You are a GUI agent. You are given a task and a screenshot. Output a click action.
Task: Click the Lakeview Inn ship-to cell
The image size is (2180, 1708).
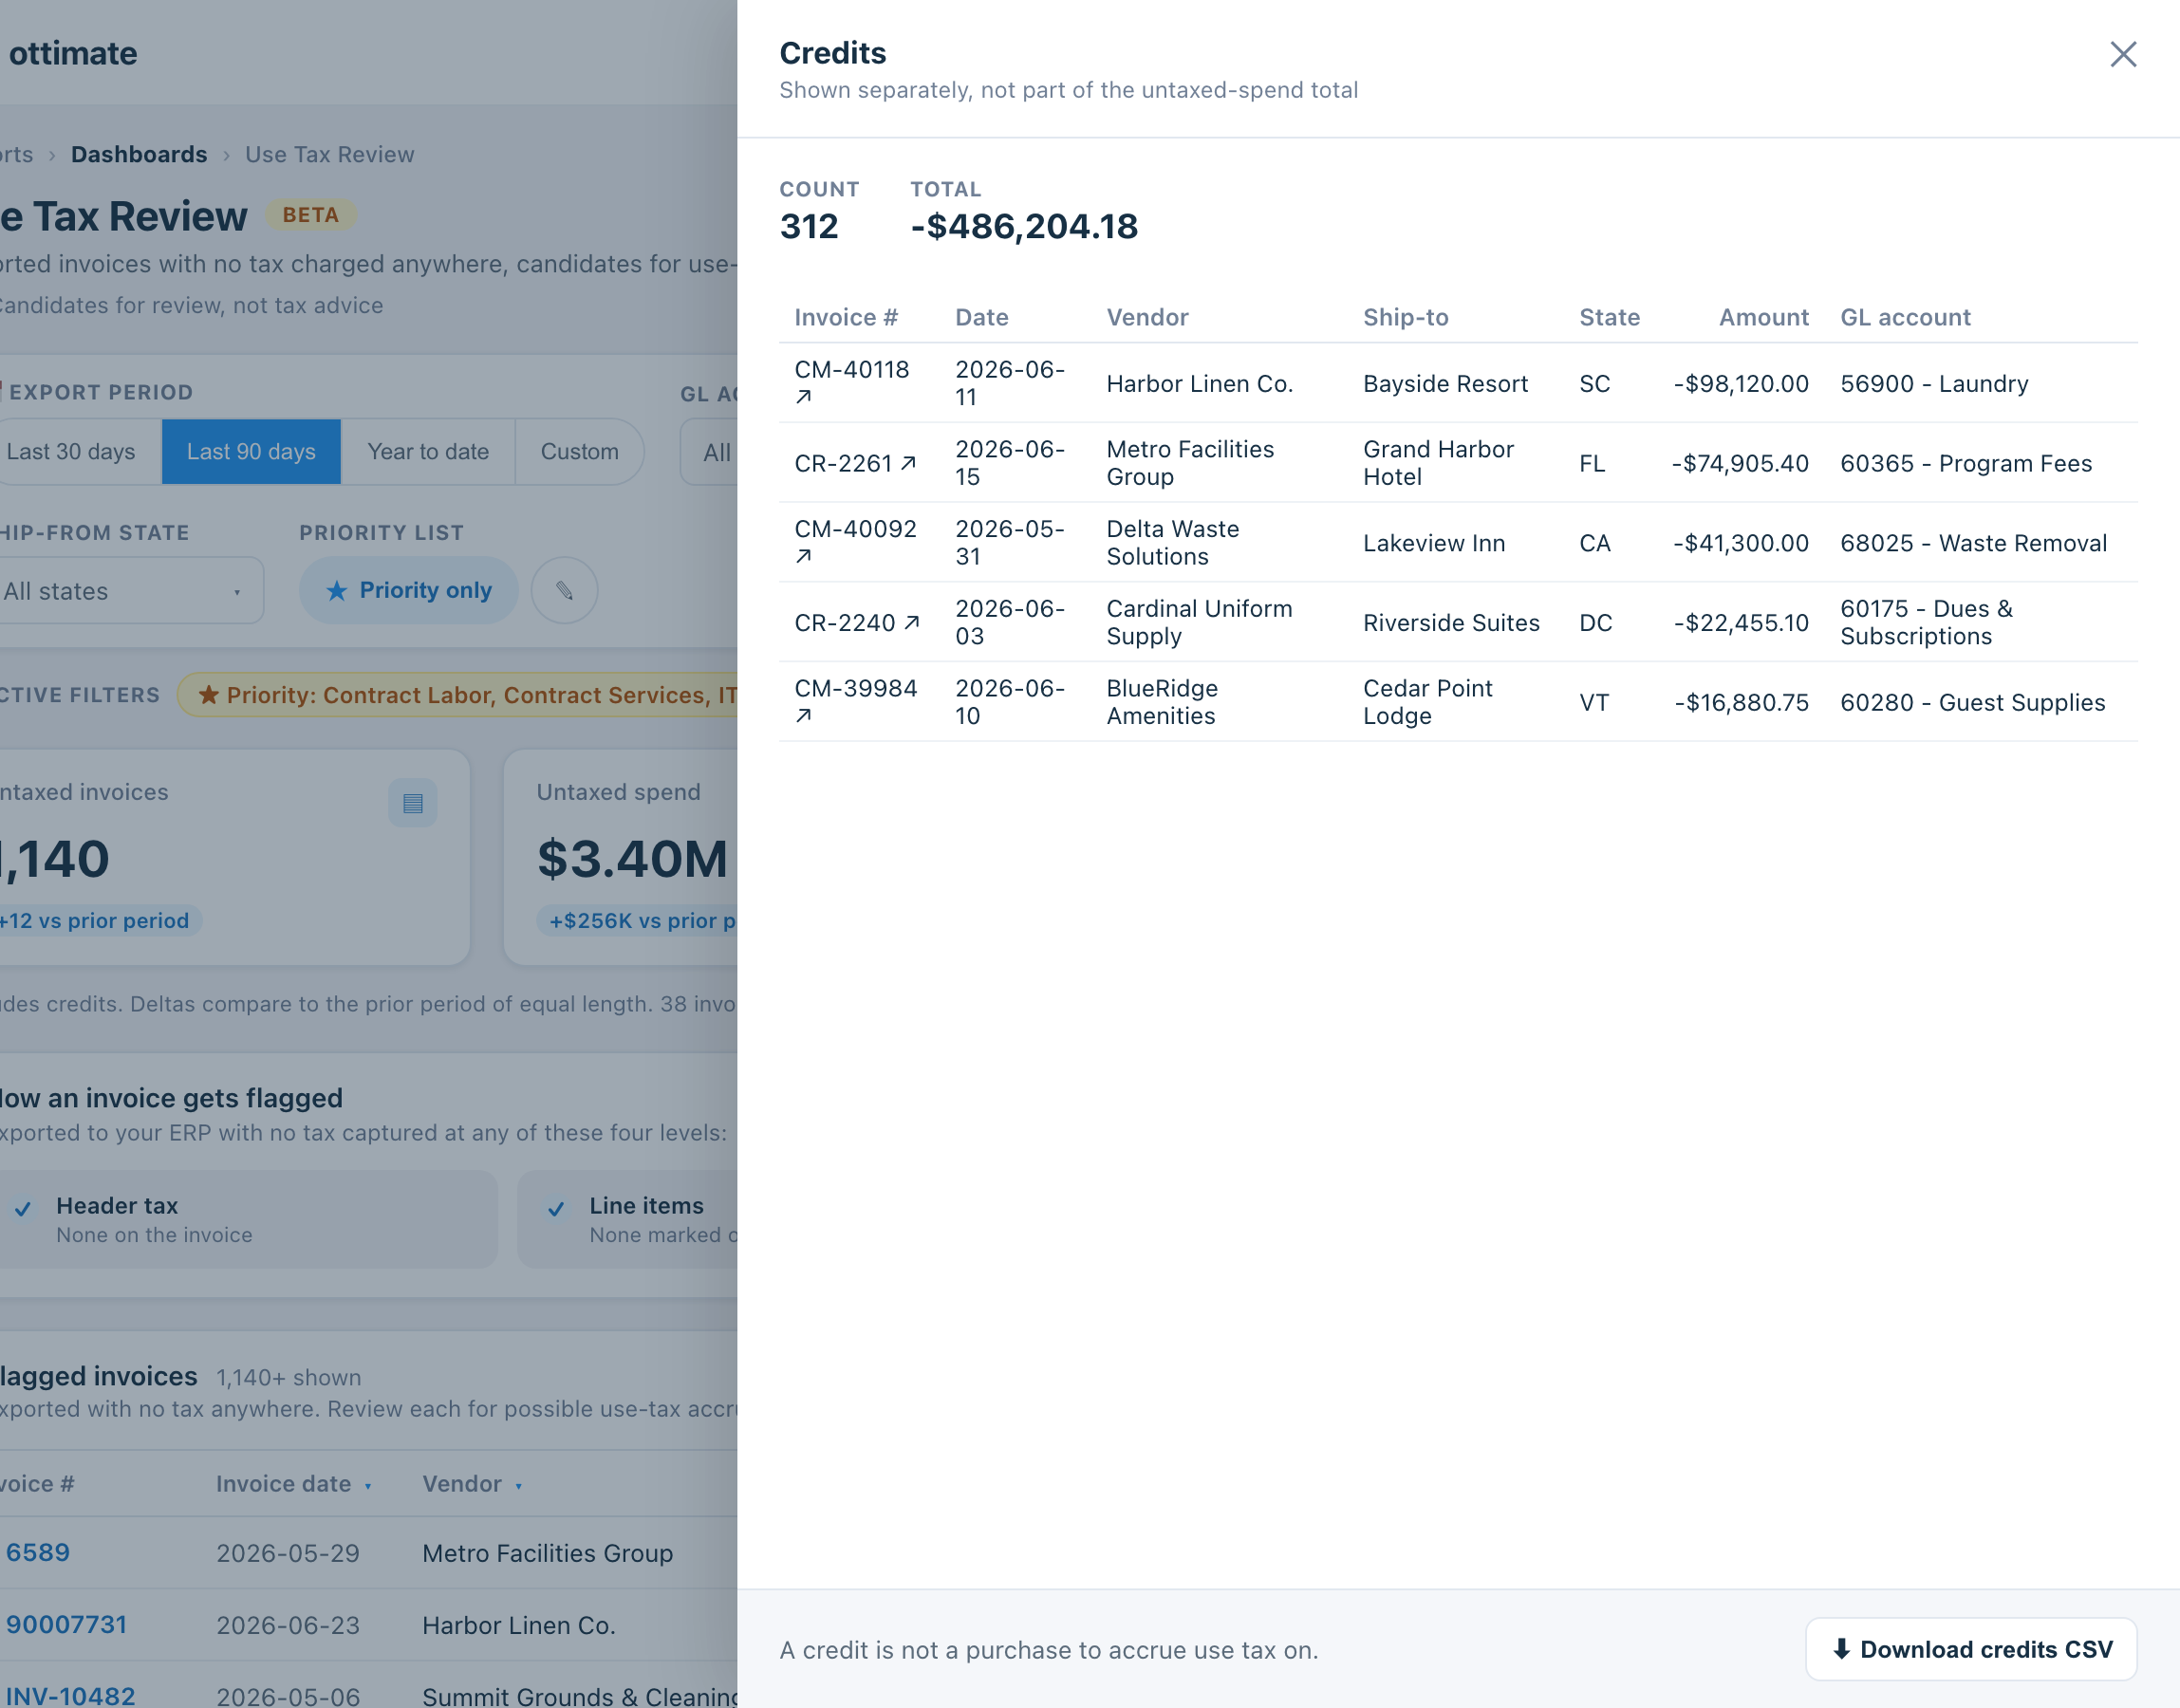coord(1433,543)
